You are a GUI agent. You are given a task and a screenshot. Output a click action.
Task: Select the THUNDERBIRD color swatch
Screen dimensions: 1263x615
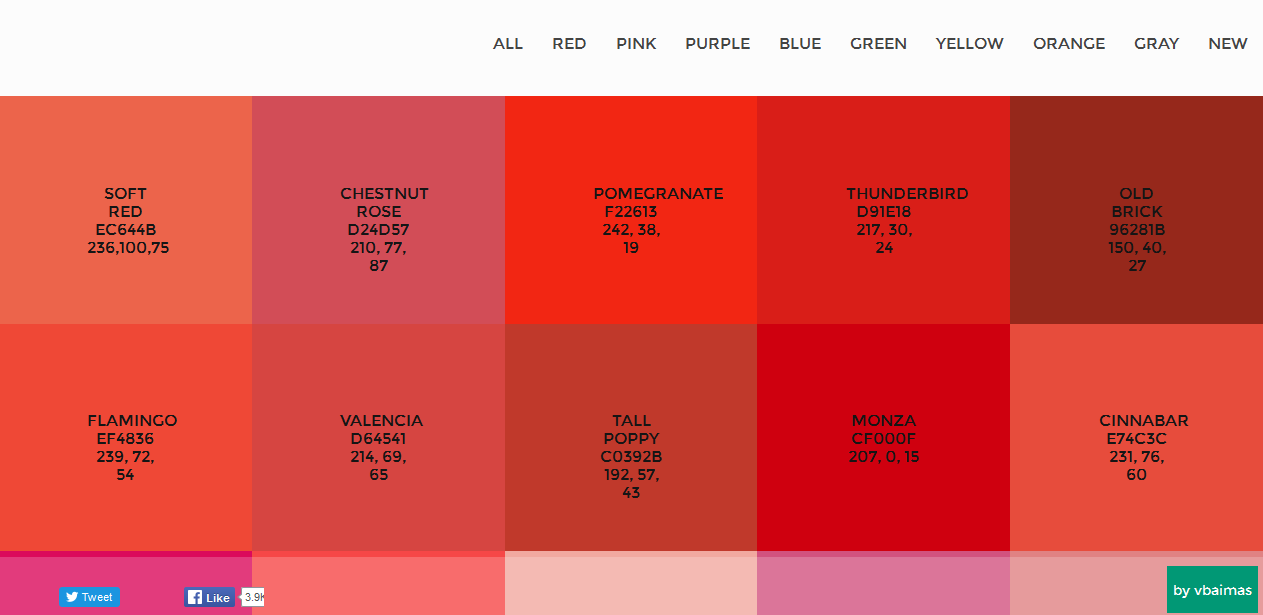(x=884, y=210)
